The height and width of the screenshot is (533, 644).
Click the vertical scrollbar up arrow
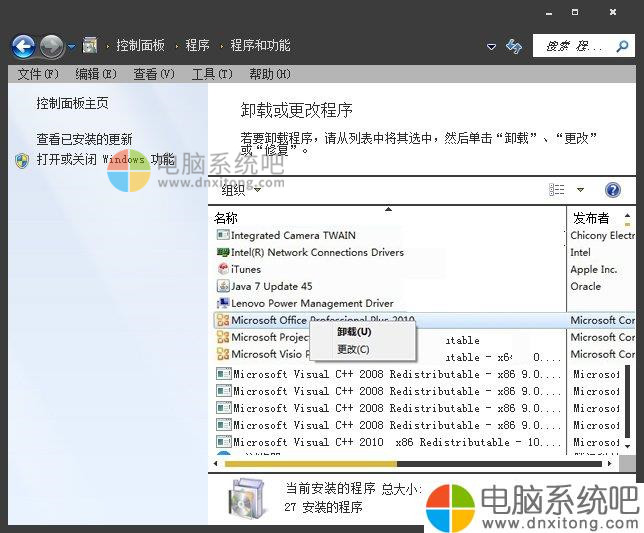coord(627,215)
